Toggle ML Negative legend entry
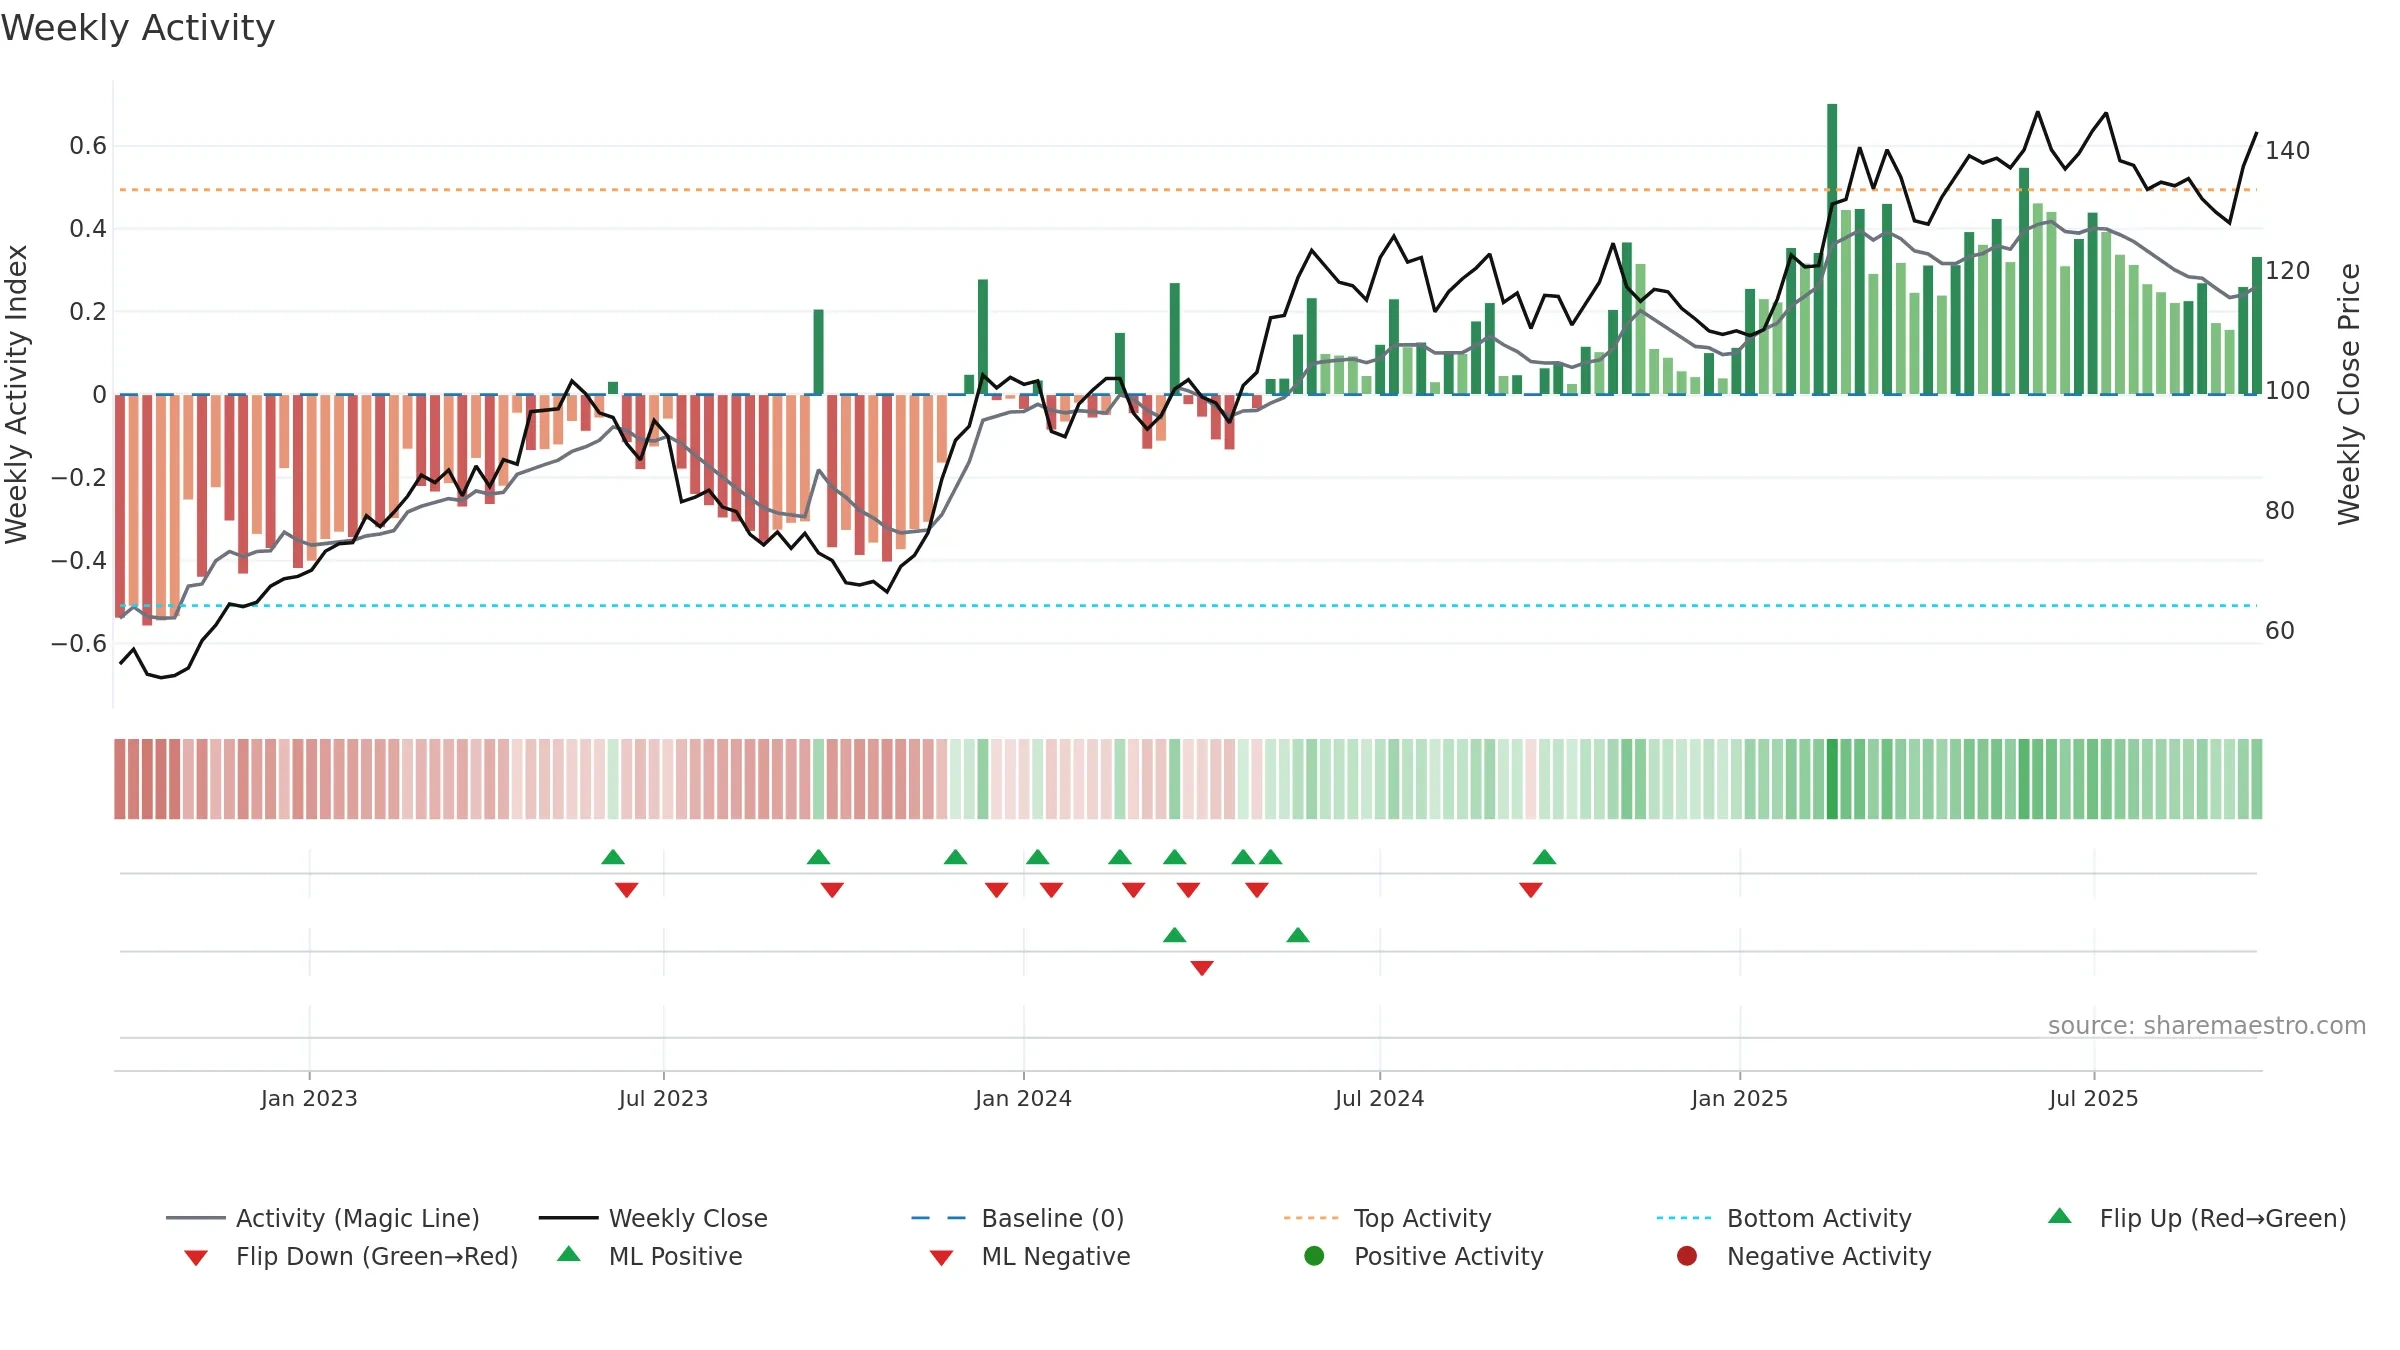Image resolution: width=2400 pixels, height=1350 pixels. point(1030,1256)
